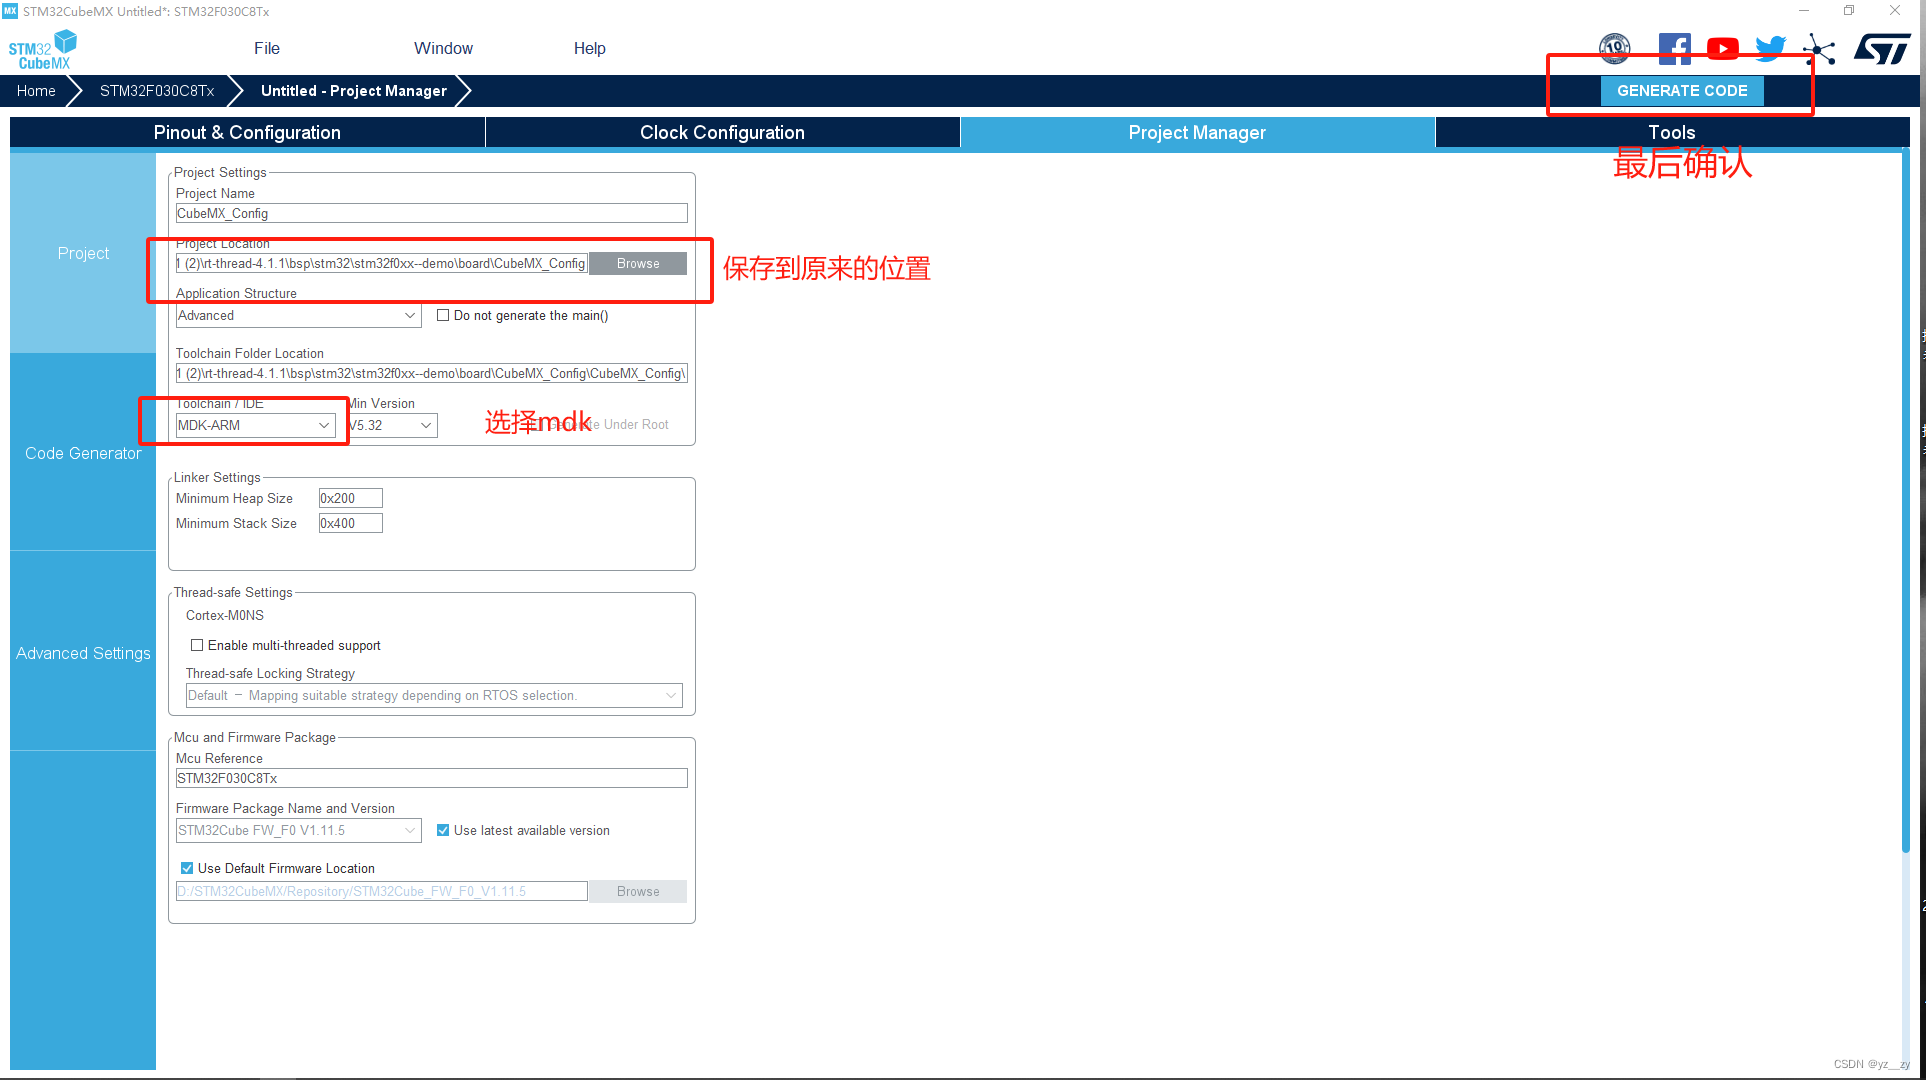Click the ST logo at top right
The image size is (1926, 1080).
click(1882, 47)
